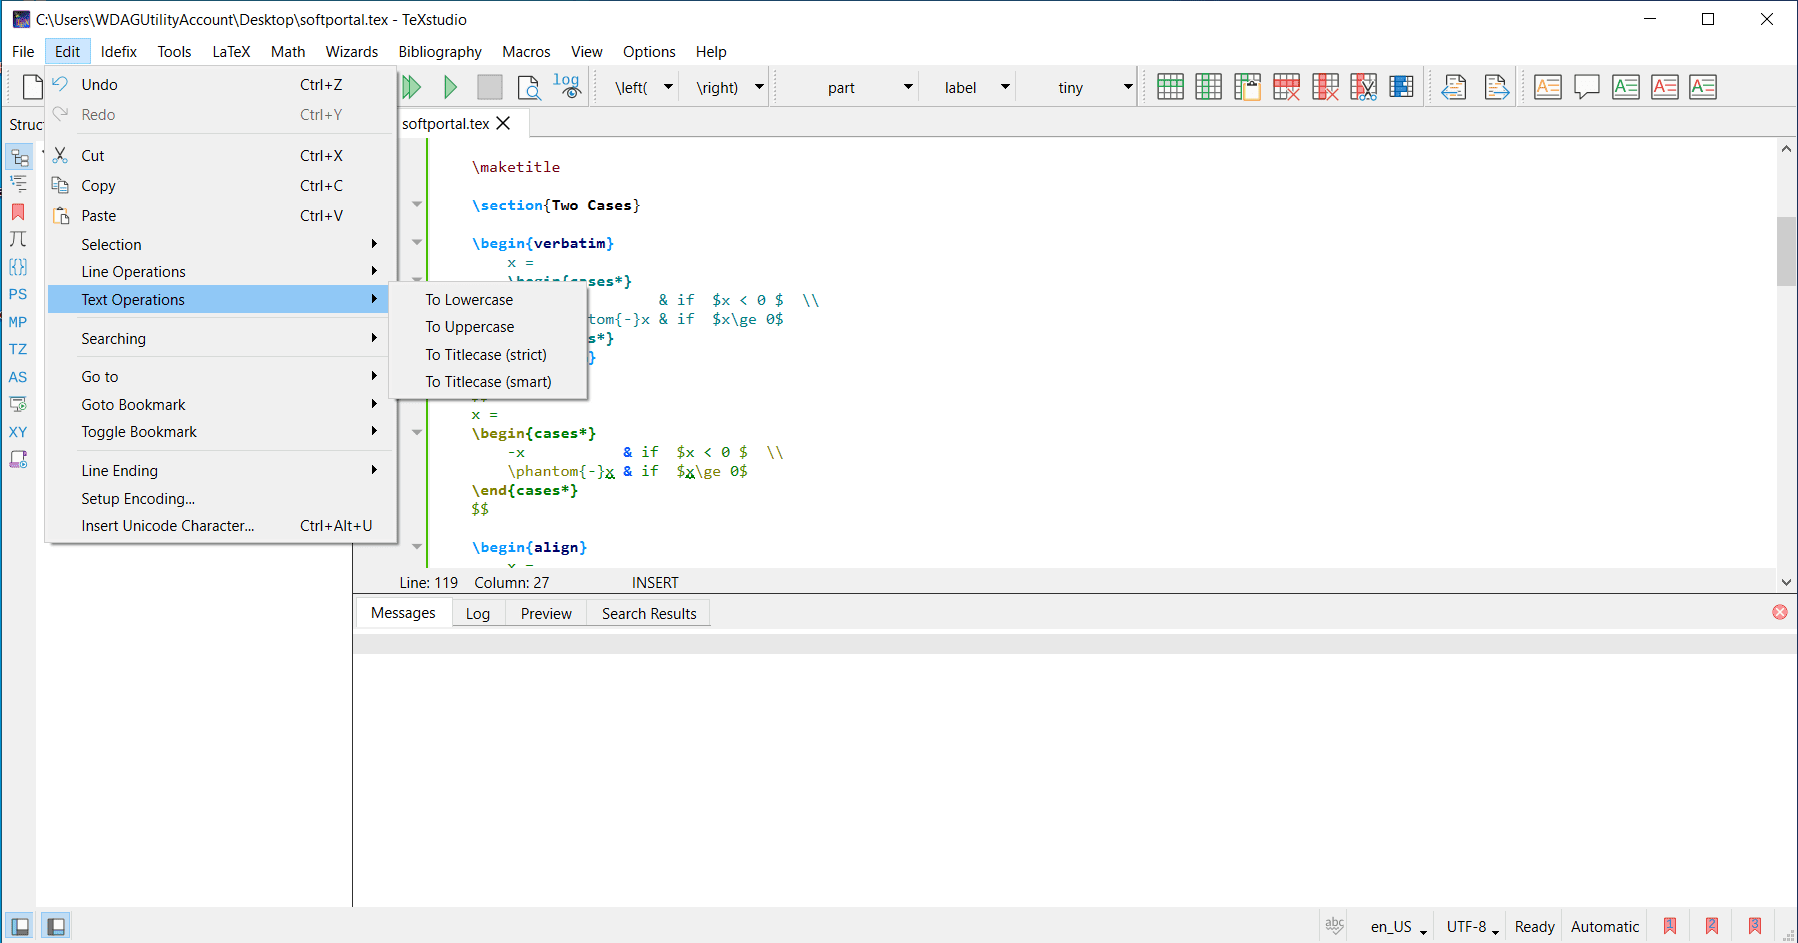1798x943 pixels.
Task: Open the PSTricks (PS) side panel
Action: click(x=18, y=294)
